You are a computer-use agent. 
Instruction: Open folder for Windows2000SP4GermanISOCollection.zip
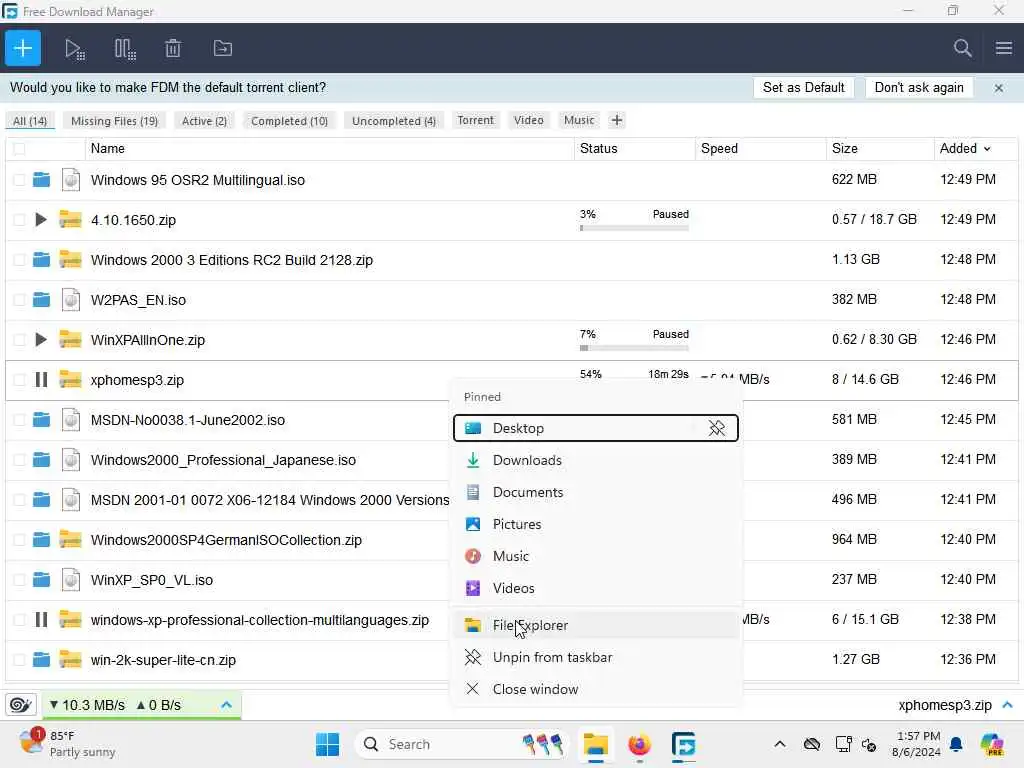[41, 539]
